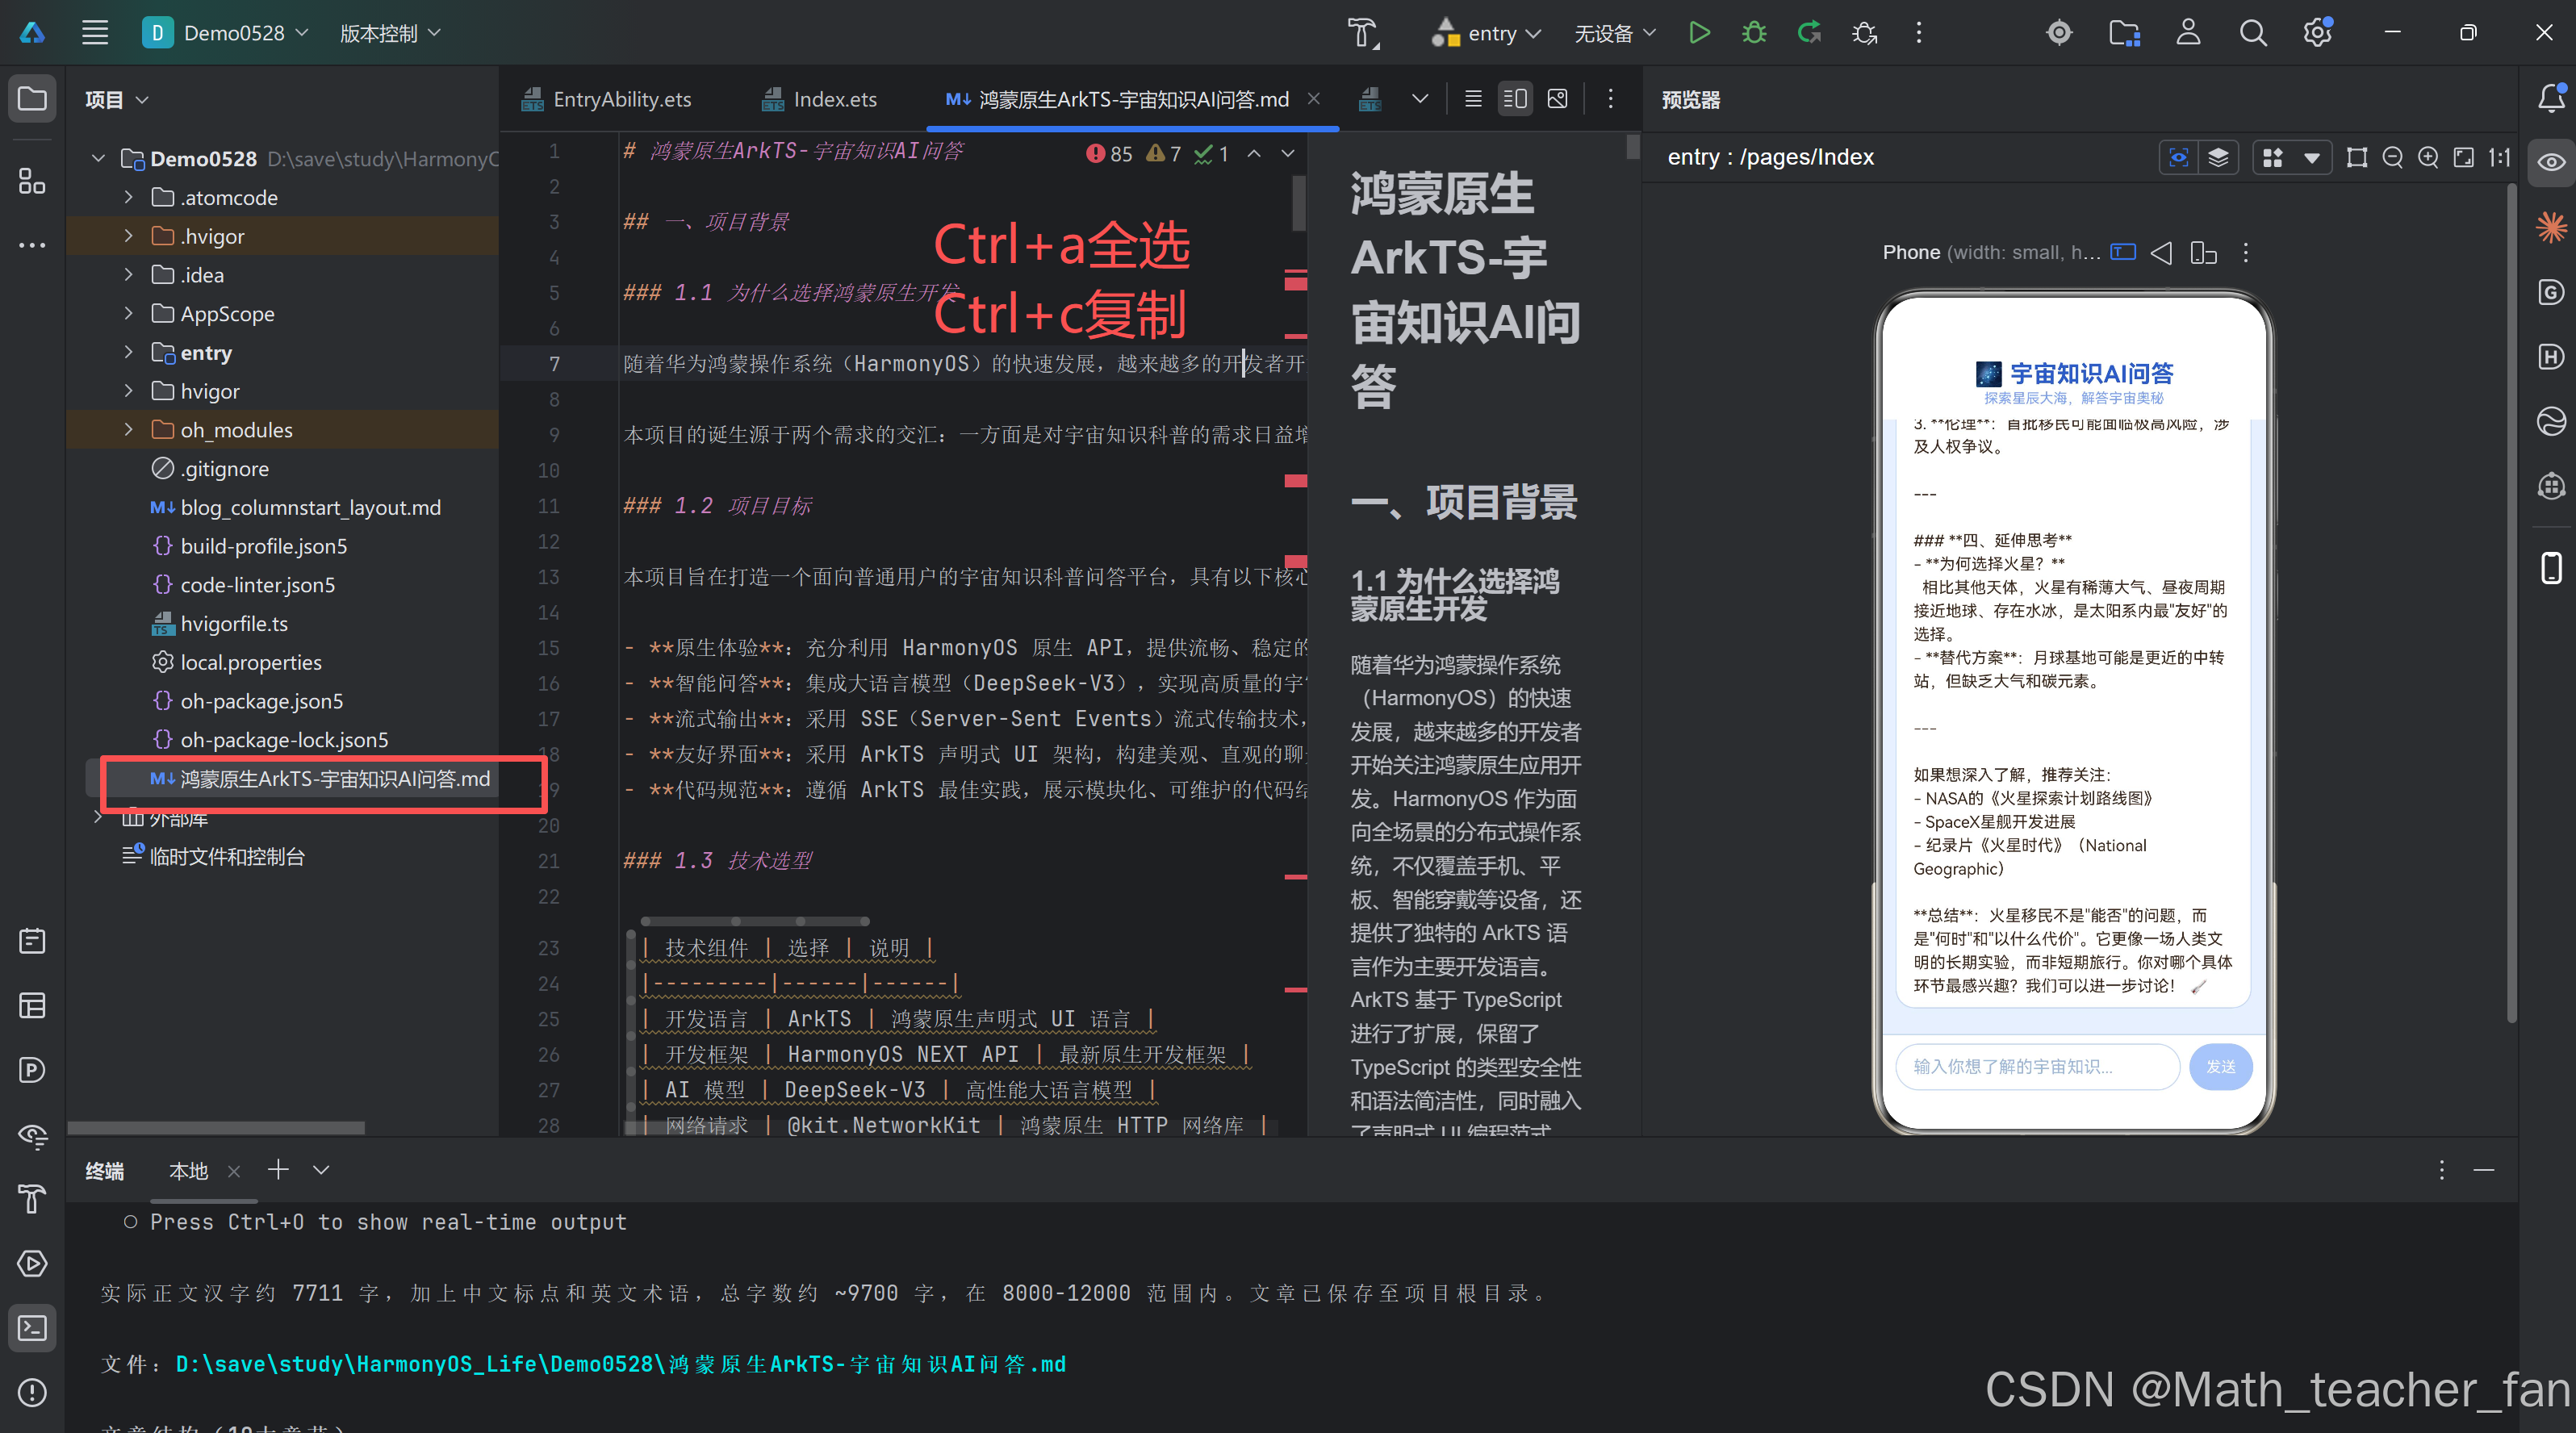Open the settings gear in the title bar
Image resolution: width=2576 pixels, height=1433 pixels.
(2318, 33)
